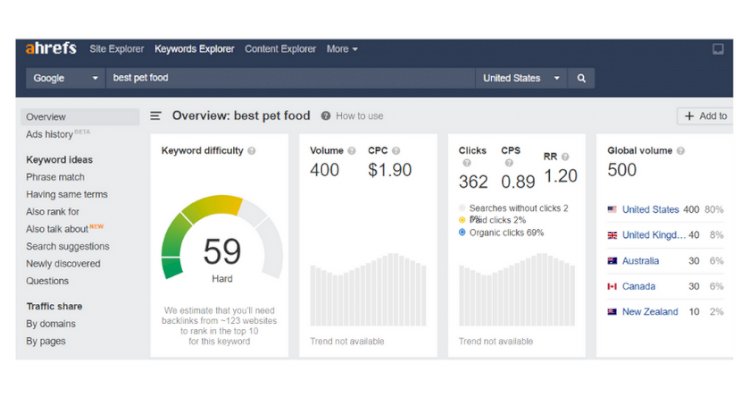Click the 362 clicks value
Viewport: 750px width, 415px height.
pos(474,182)
